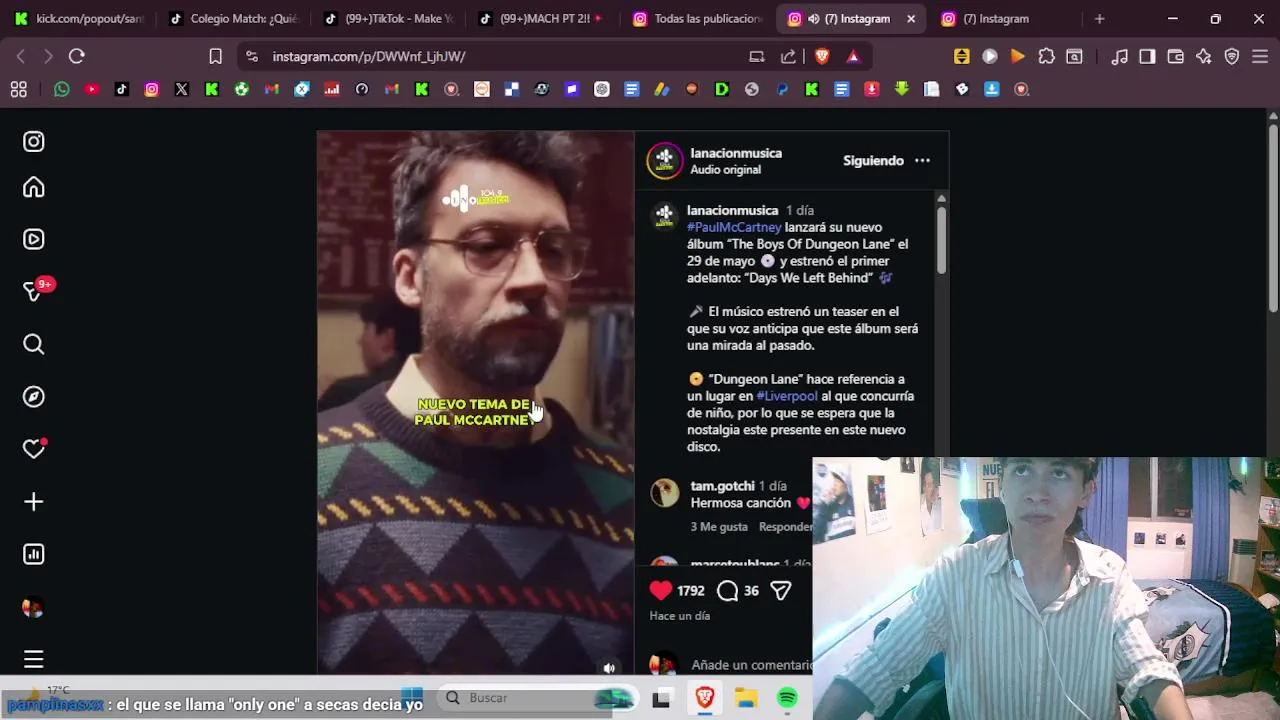Screen dimensions: 1280x720
Task: Open the music note playlist icon
Action: [x=1120, y=57]
